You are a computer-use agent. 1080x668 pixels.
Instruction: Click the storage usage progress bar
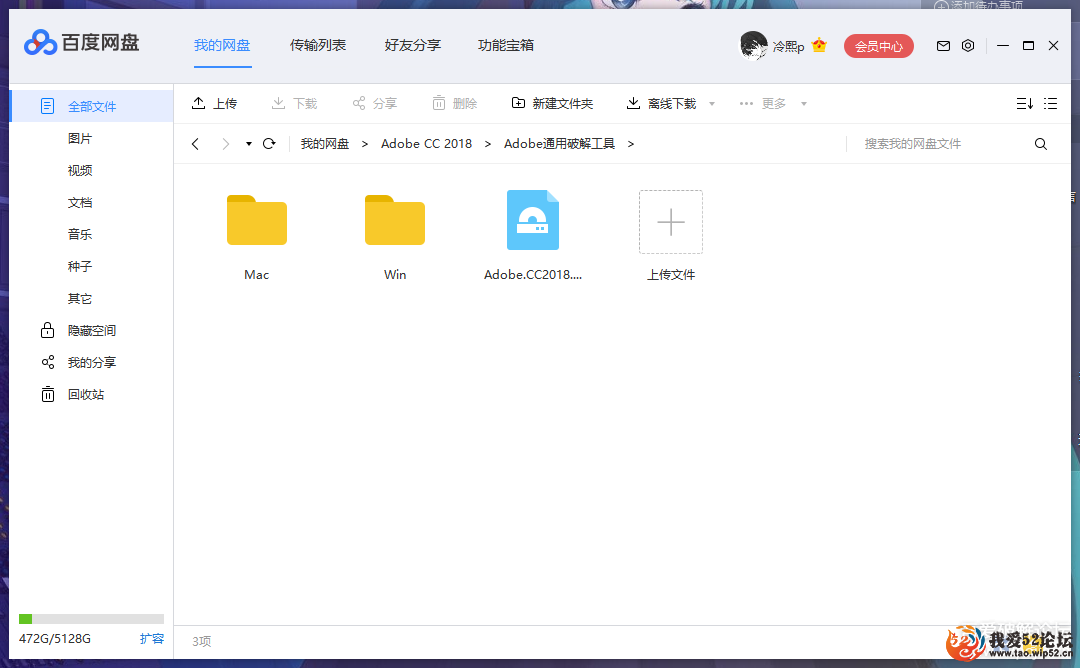click(x=91, y=618)
